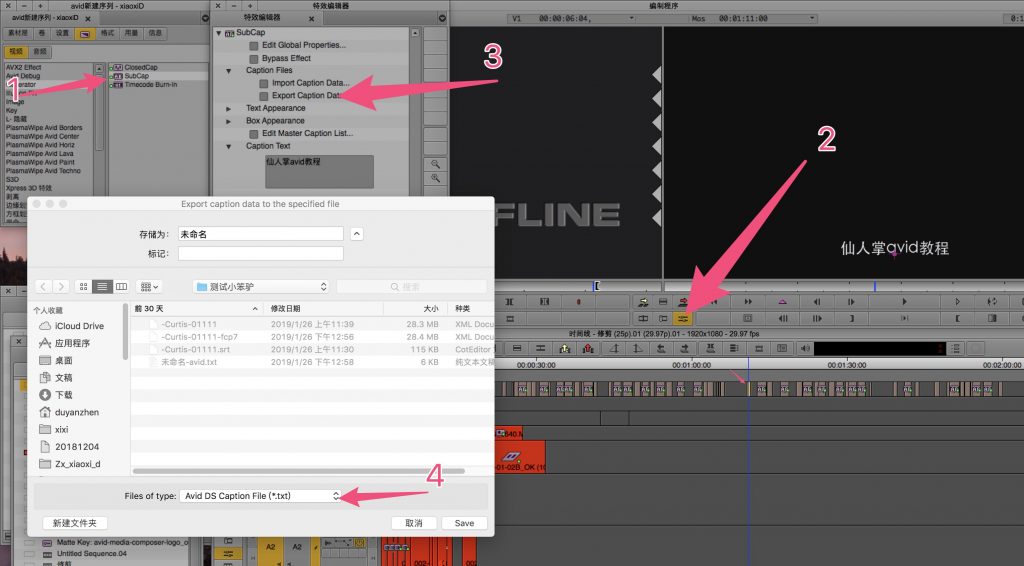The image size is (1024, 566).
Task: Click the Save button
Action: tap(464, 524)
